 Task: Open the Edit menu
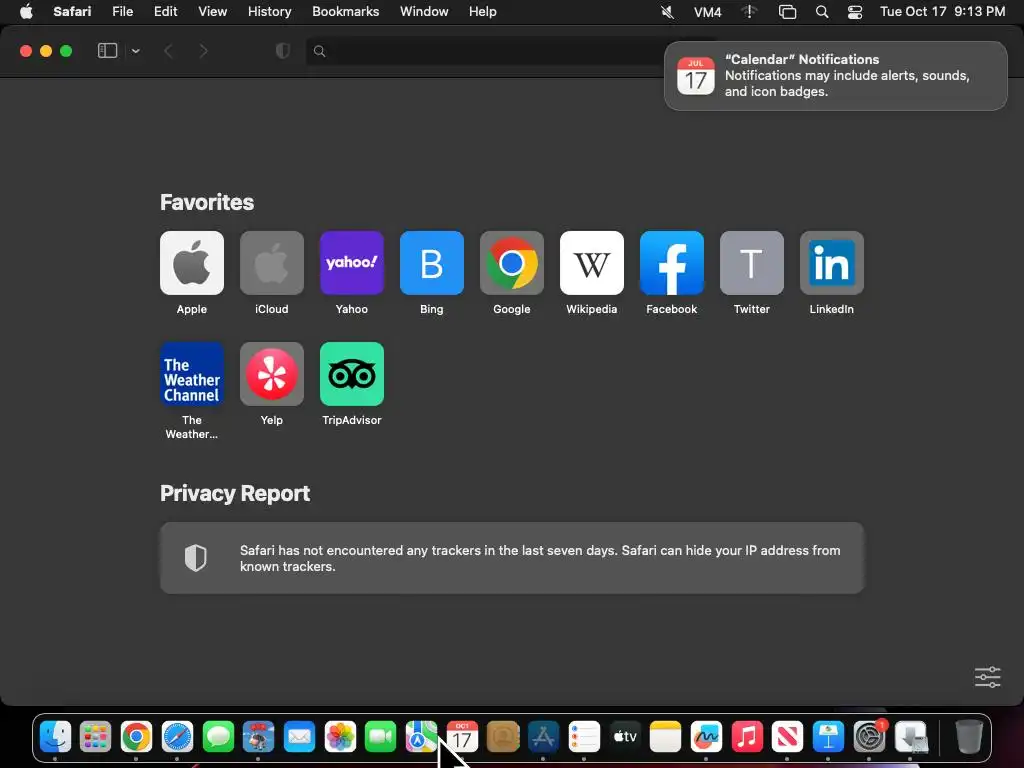coord(165,12)
